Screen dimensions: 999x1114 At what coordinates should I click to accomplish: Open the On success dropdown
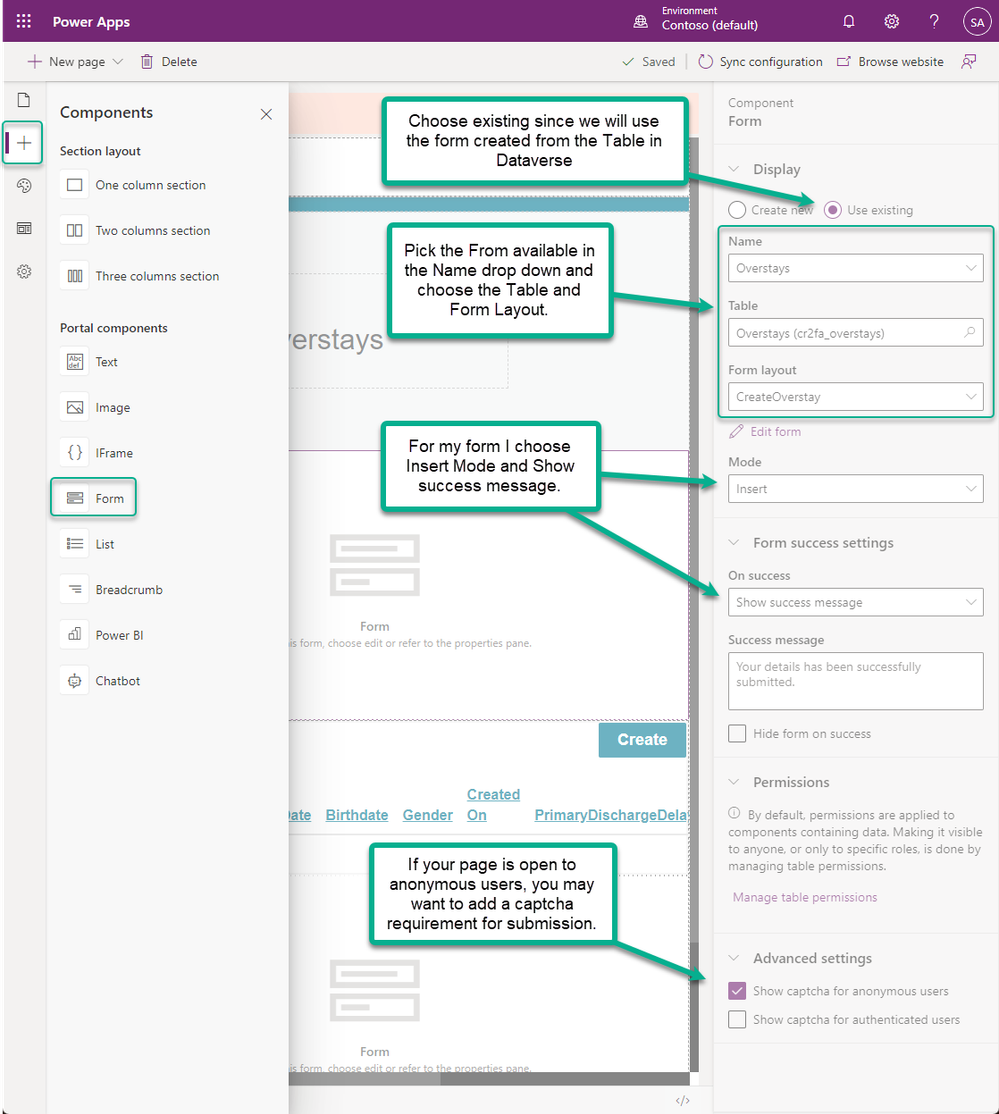tap(855, 602)
